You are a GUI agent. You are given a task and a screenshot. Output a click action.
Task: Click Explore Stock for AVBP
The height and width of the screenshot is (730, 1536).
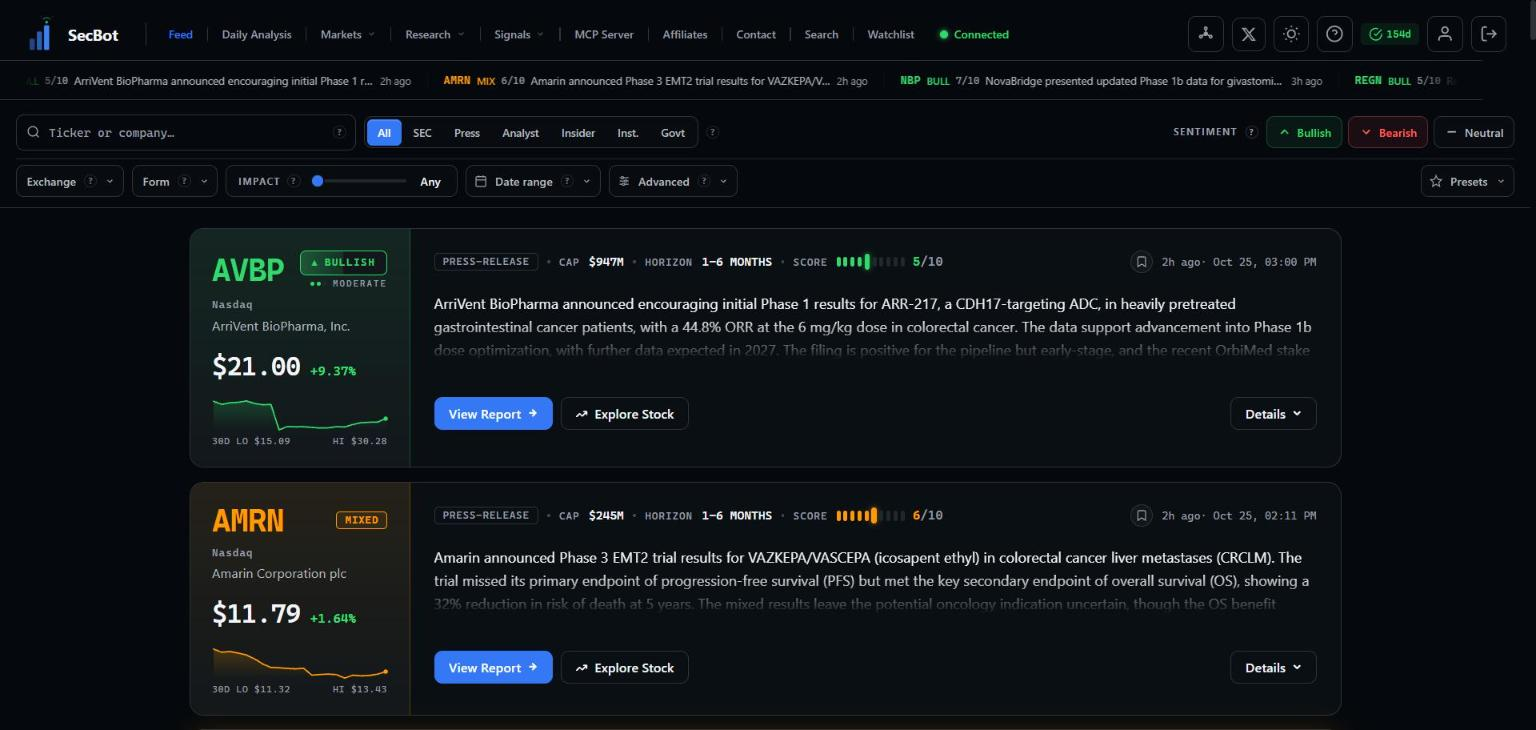tap(625, 414)
